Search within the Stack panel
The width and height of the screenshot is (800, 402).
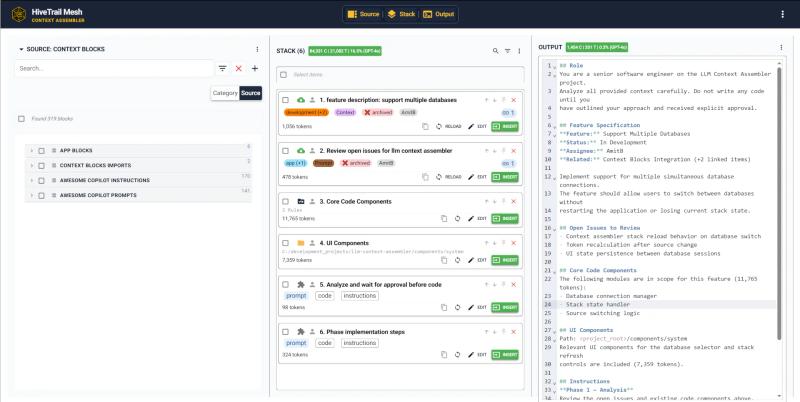click(495, 51)
